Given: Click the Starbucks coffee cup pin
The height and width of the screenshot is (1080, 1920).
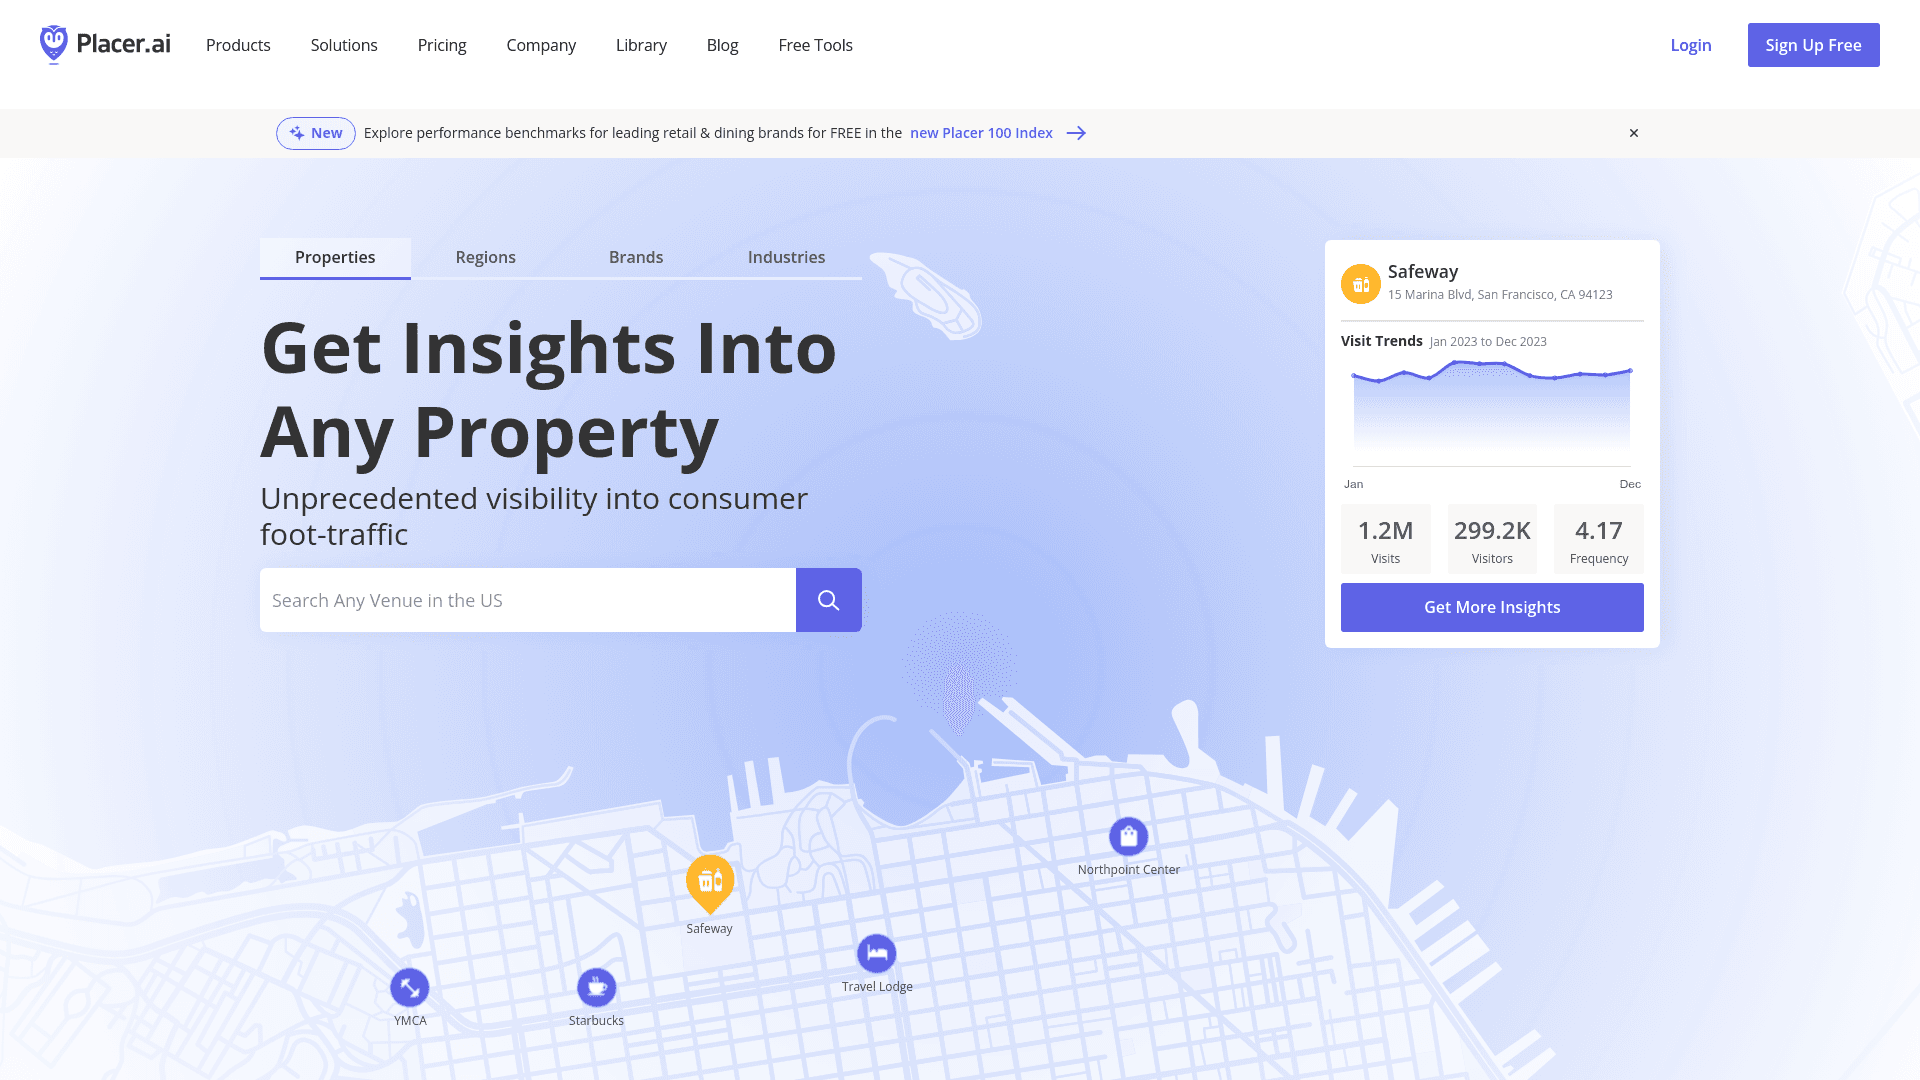Looking at the screenshot, I should (x=597, y=987).
